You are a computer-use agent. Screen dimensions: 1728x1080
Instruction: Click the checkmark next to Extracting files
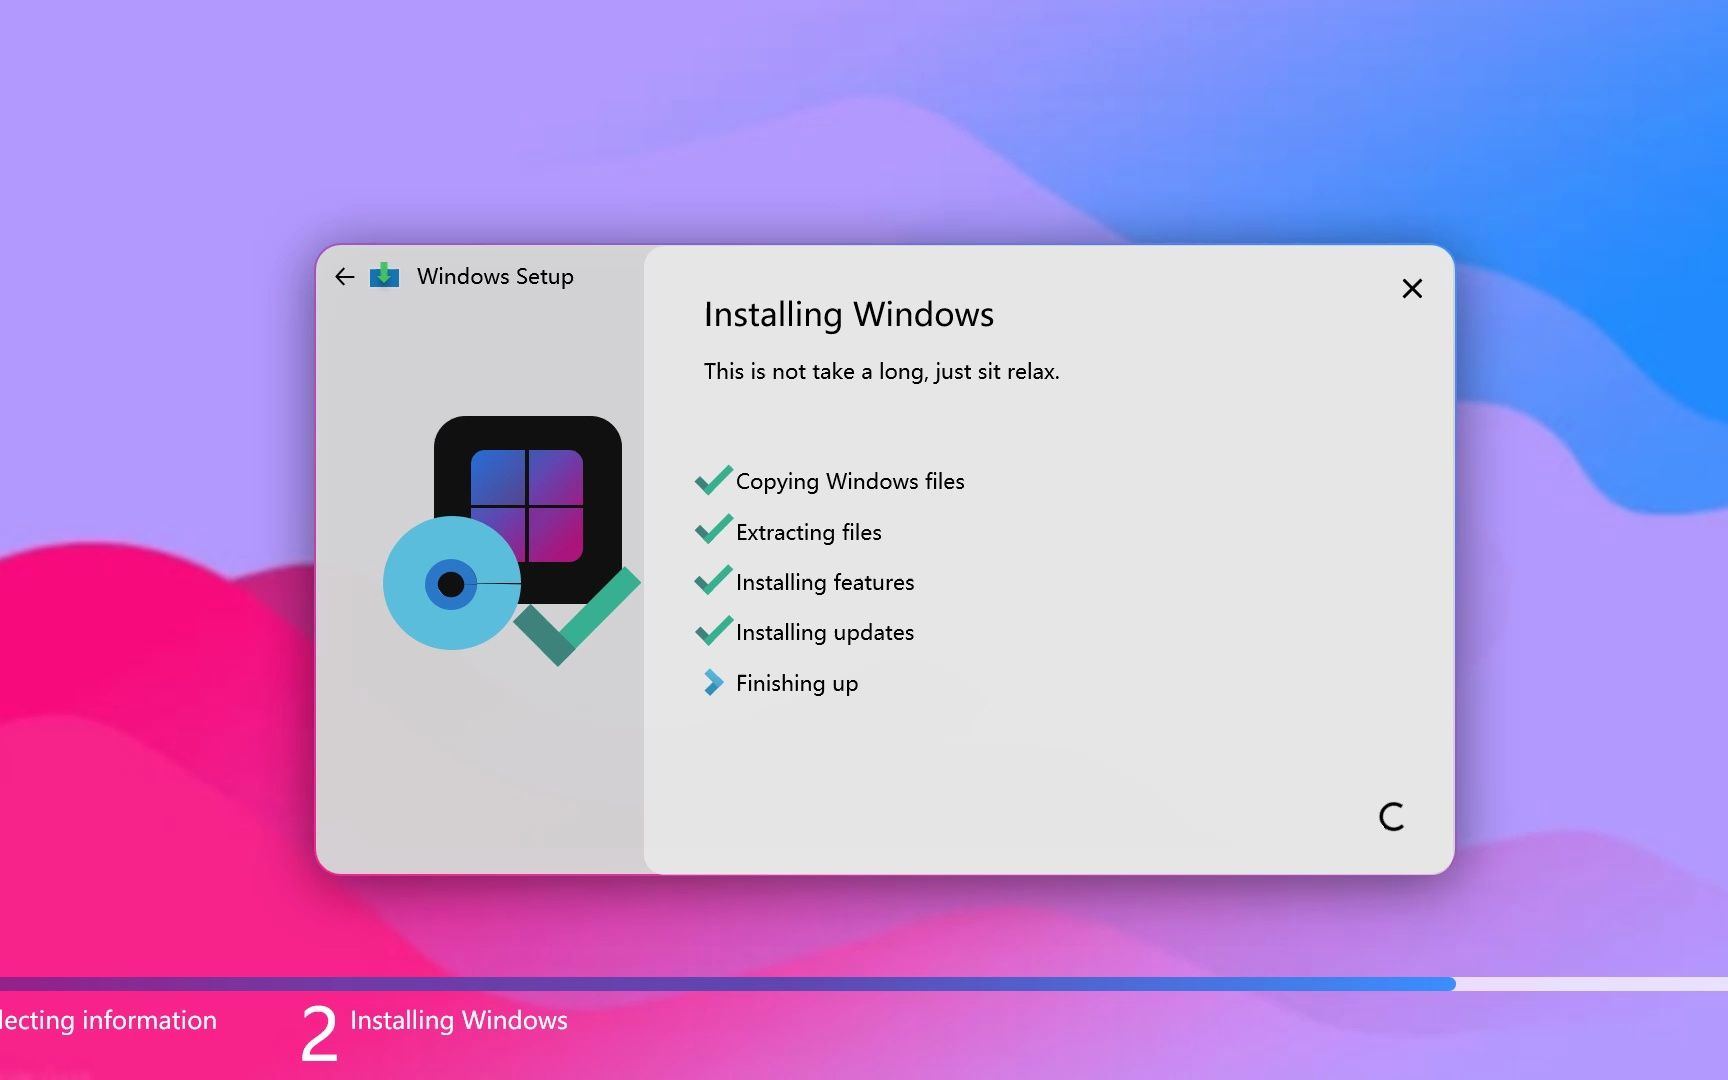(x=712, y=530)
